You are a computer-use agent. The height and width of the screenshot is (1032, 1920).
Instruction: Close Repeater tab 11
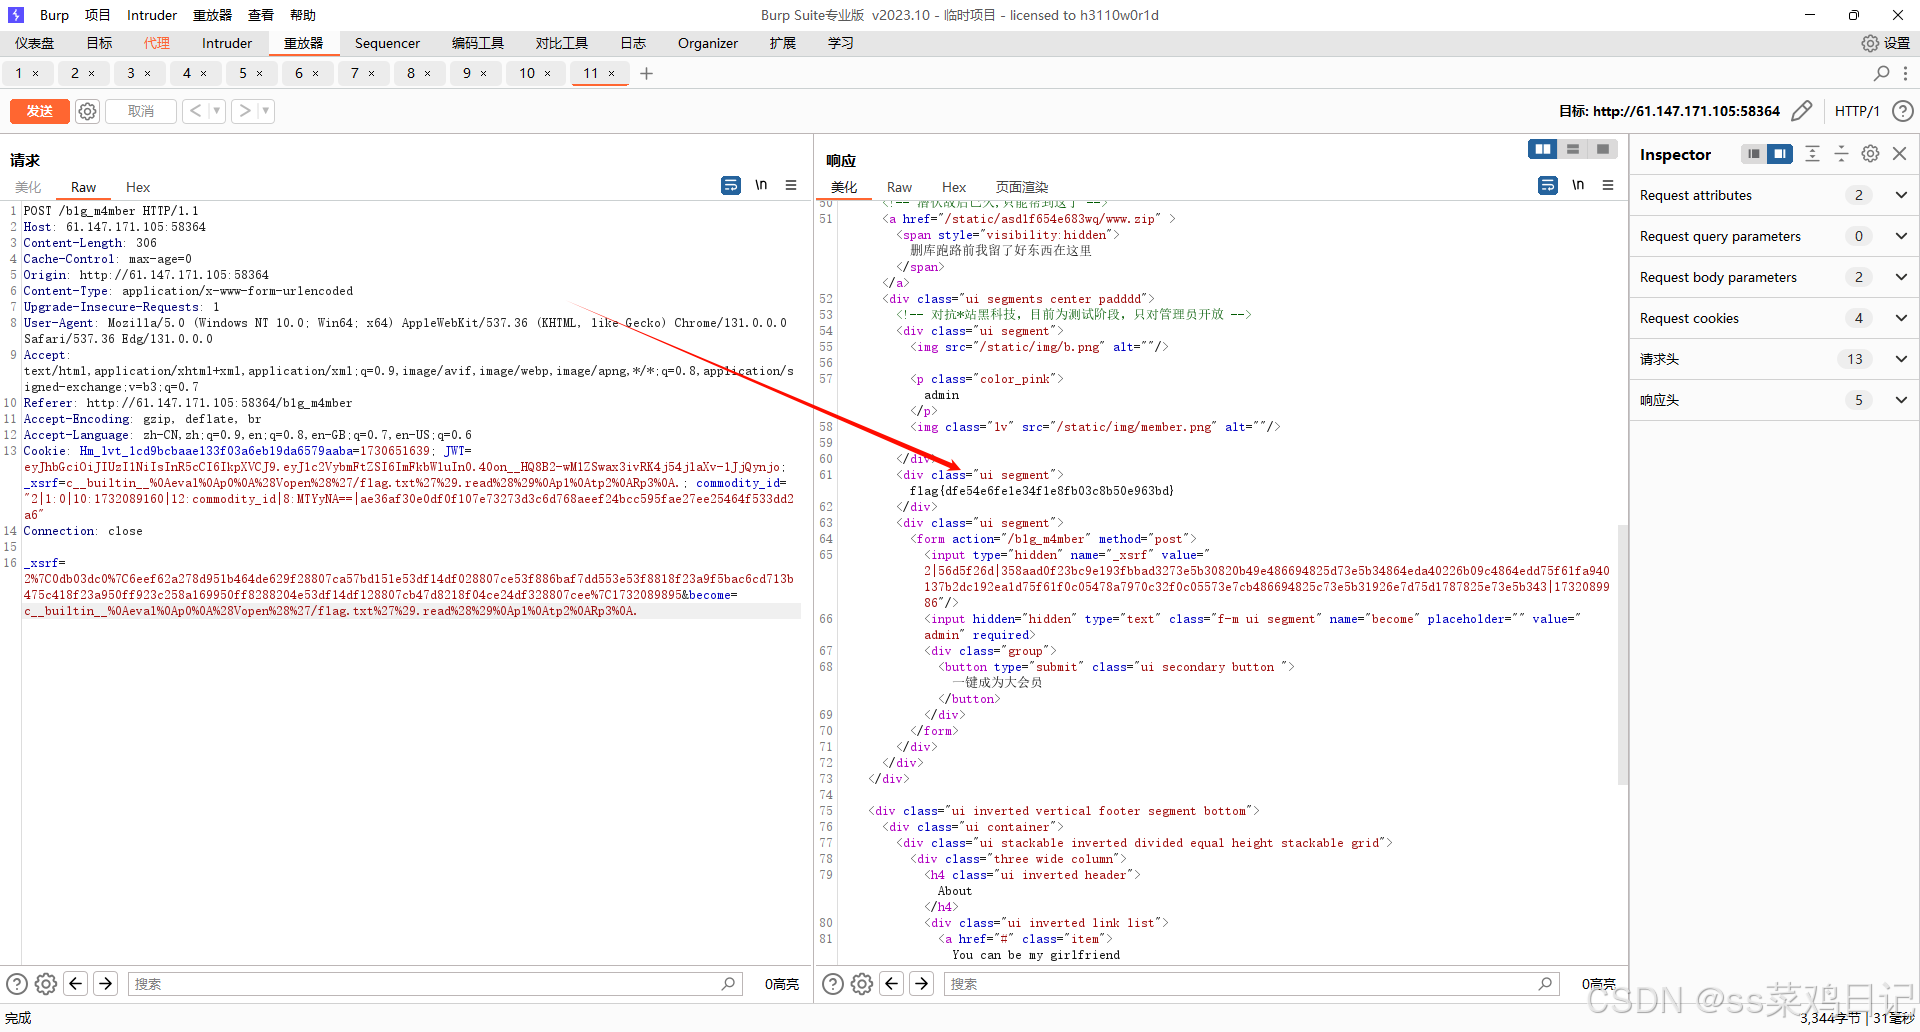612,73
